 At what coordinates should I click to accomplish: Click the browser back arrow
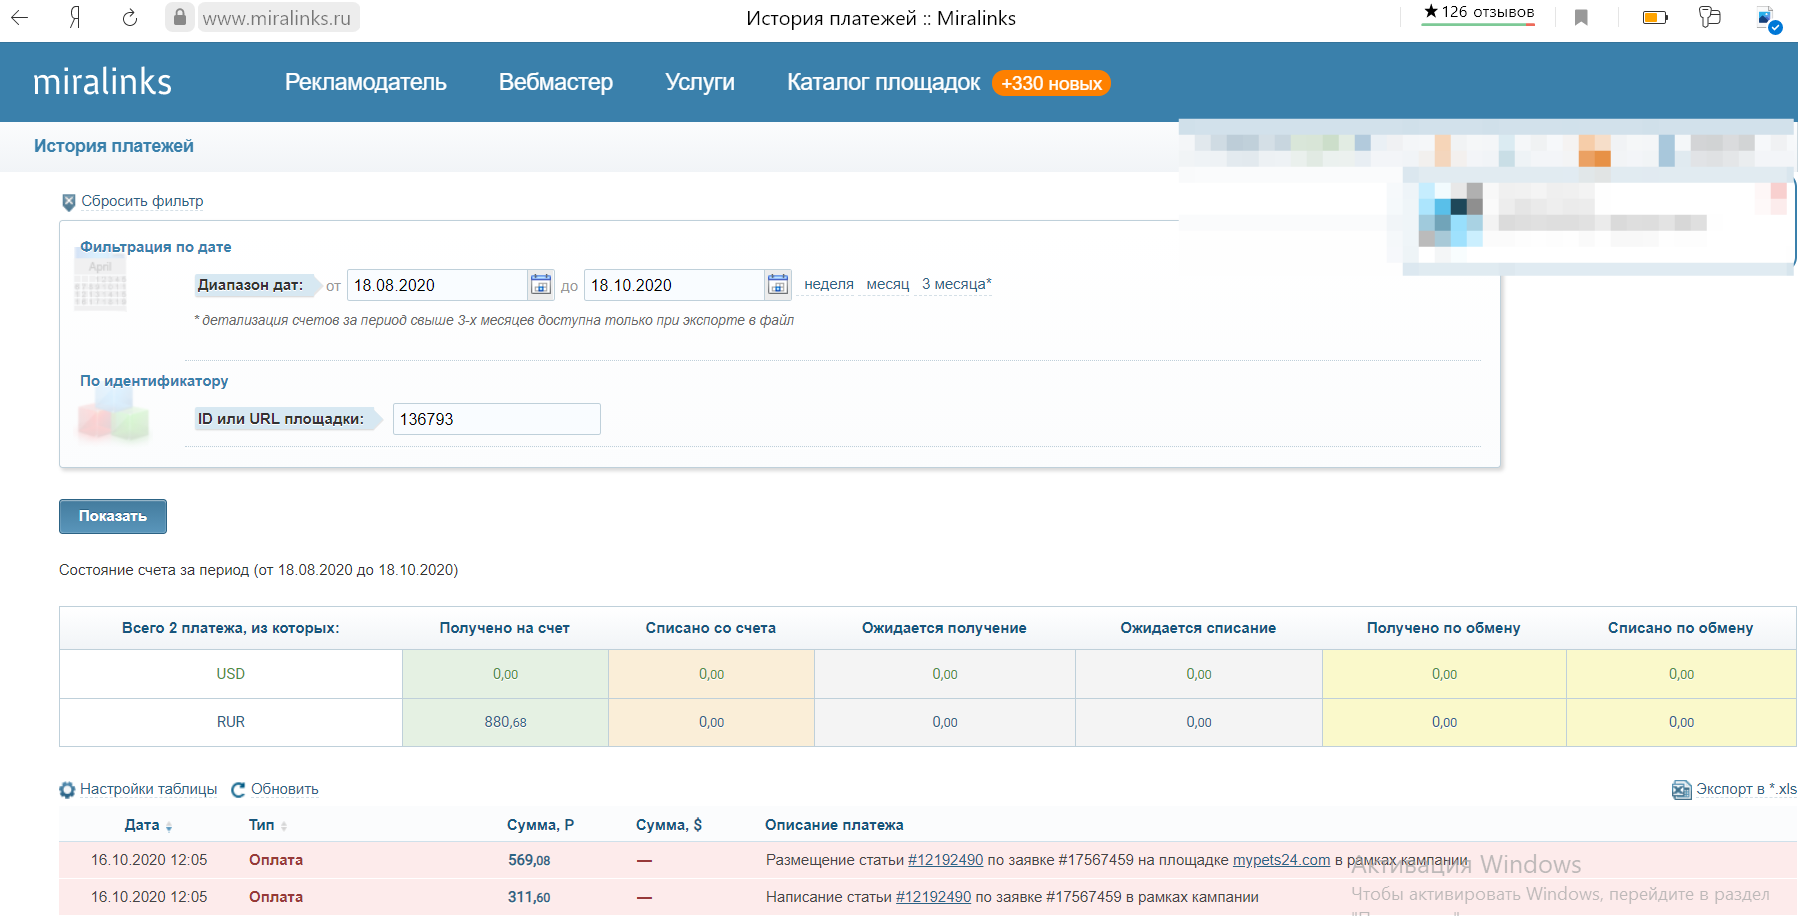click(x=20, y=18)
